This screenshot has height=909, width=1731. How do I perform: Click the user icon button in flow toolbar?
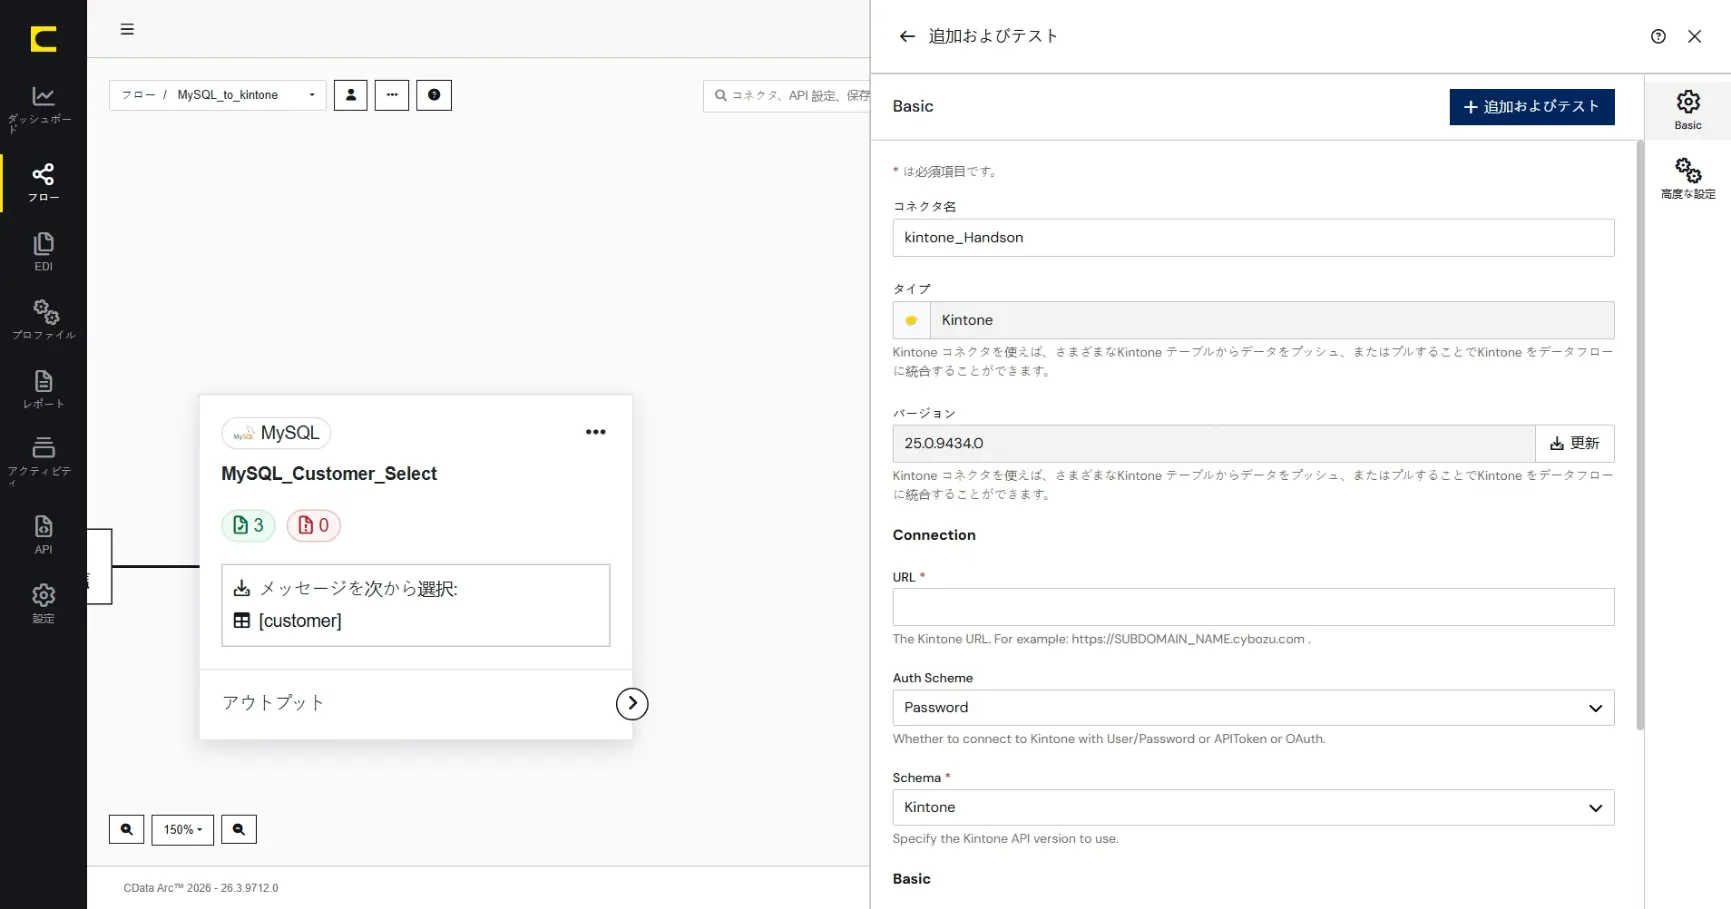(351, 95)
